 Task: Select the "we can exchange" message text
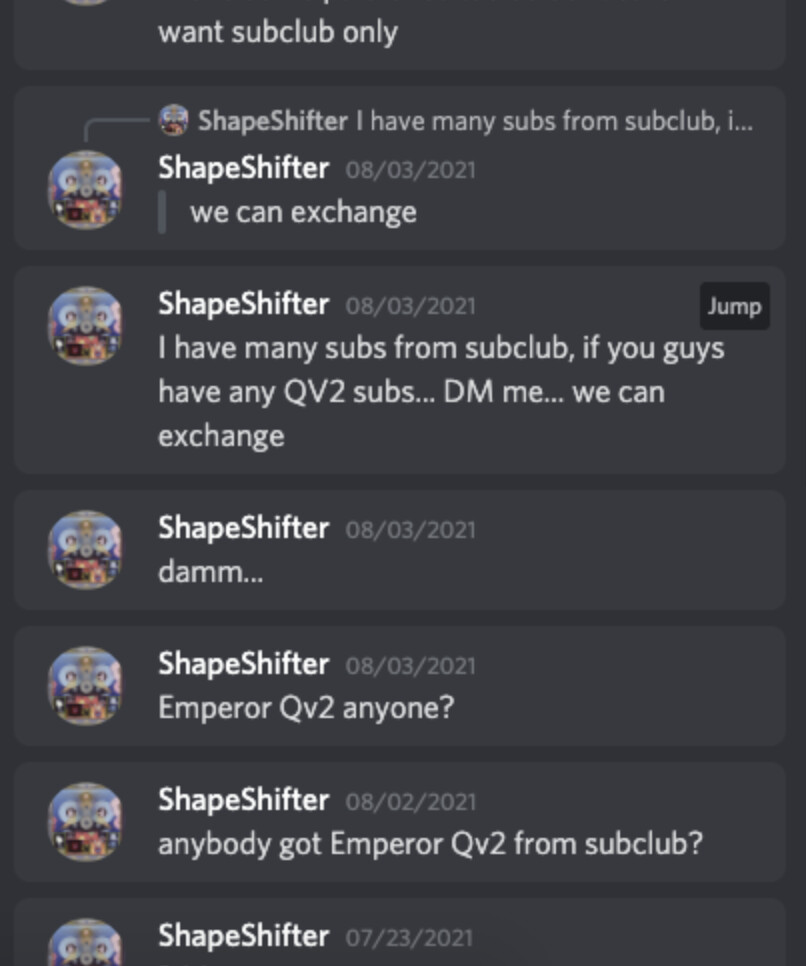(x=303, y=212)
